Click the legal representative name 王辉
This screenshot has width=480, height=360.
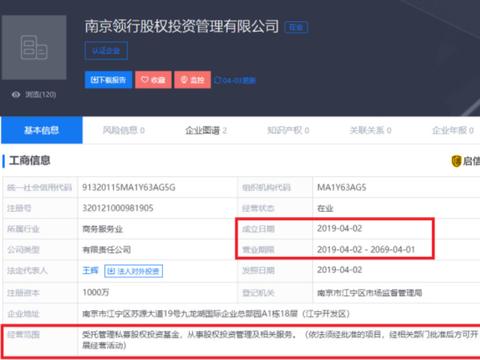[x=90, y=270]
